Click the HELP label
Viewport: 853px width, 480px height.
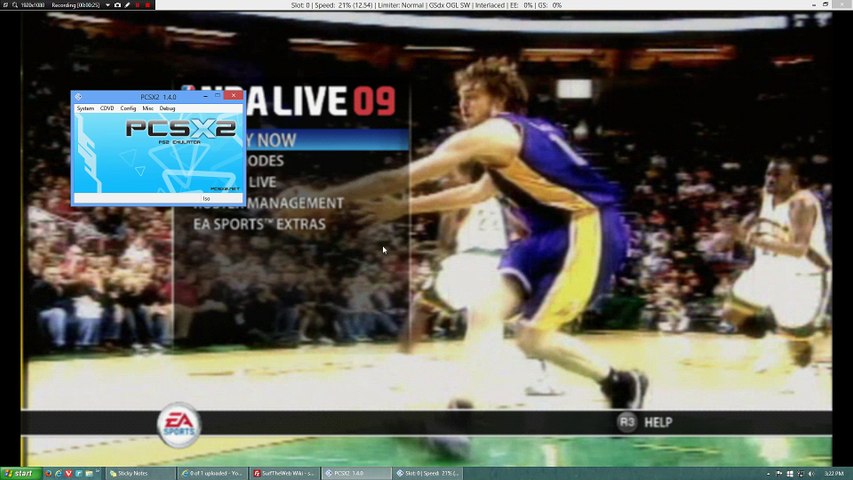click(658, 422)
